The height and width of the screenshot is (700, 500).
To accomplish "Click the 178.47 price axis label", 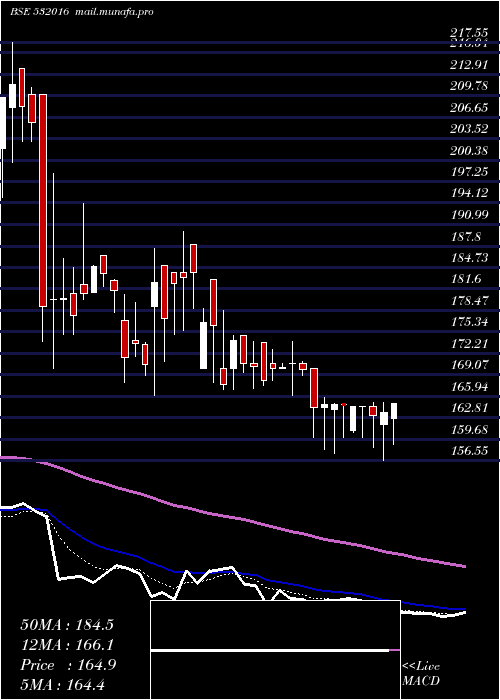I will 468,300.
